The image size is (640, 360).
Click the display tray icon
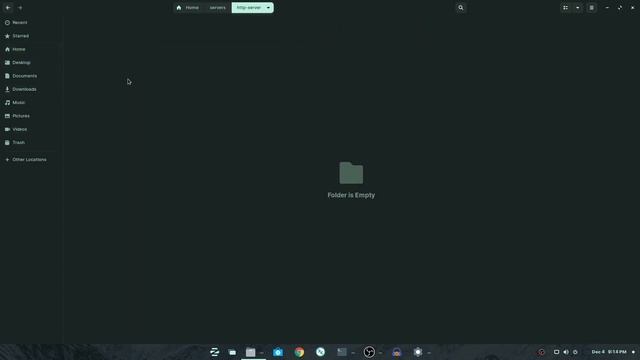tap(556, 352)
